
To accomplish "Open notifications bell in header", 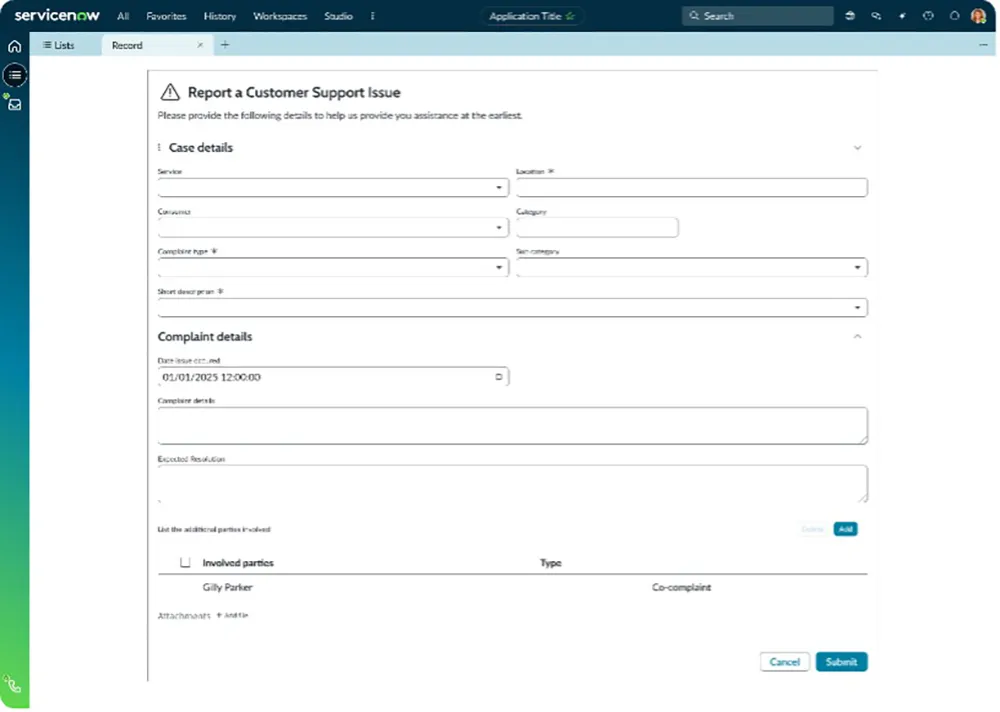I will tap(954, 16).
